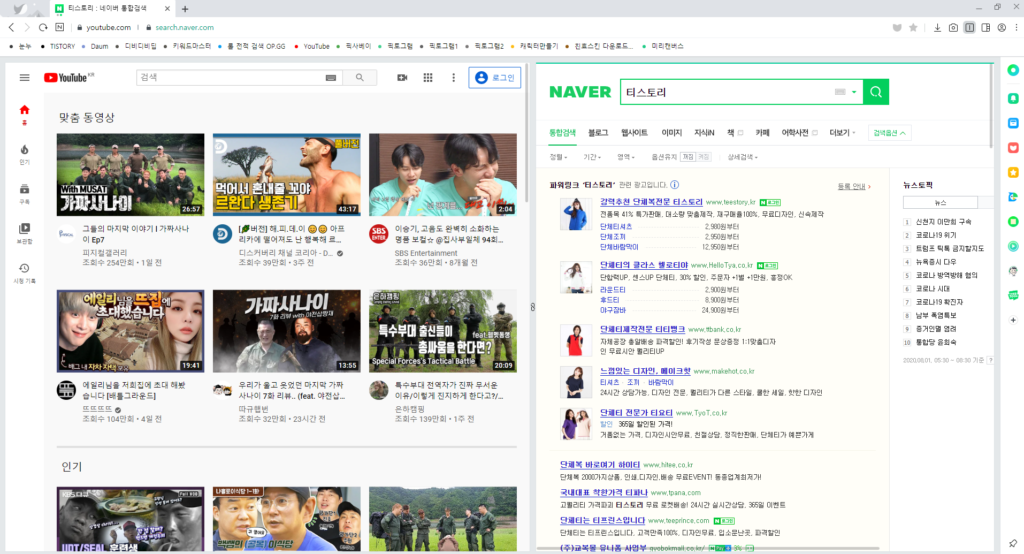This screenshot has height=554, width=1024.
Task: Reload the page with refresh icon
Action: (x=43, y=27)
